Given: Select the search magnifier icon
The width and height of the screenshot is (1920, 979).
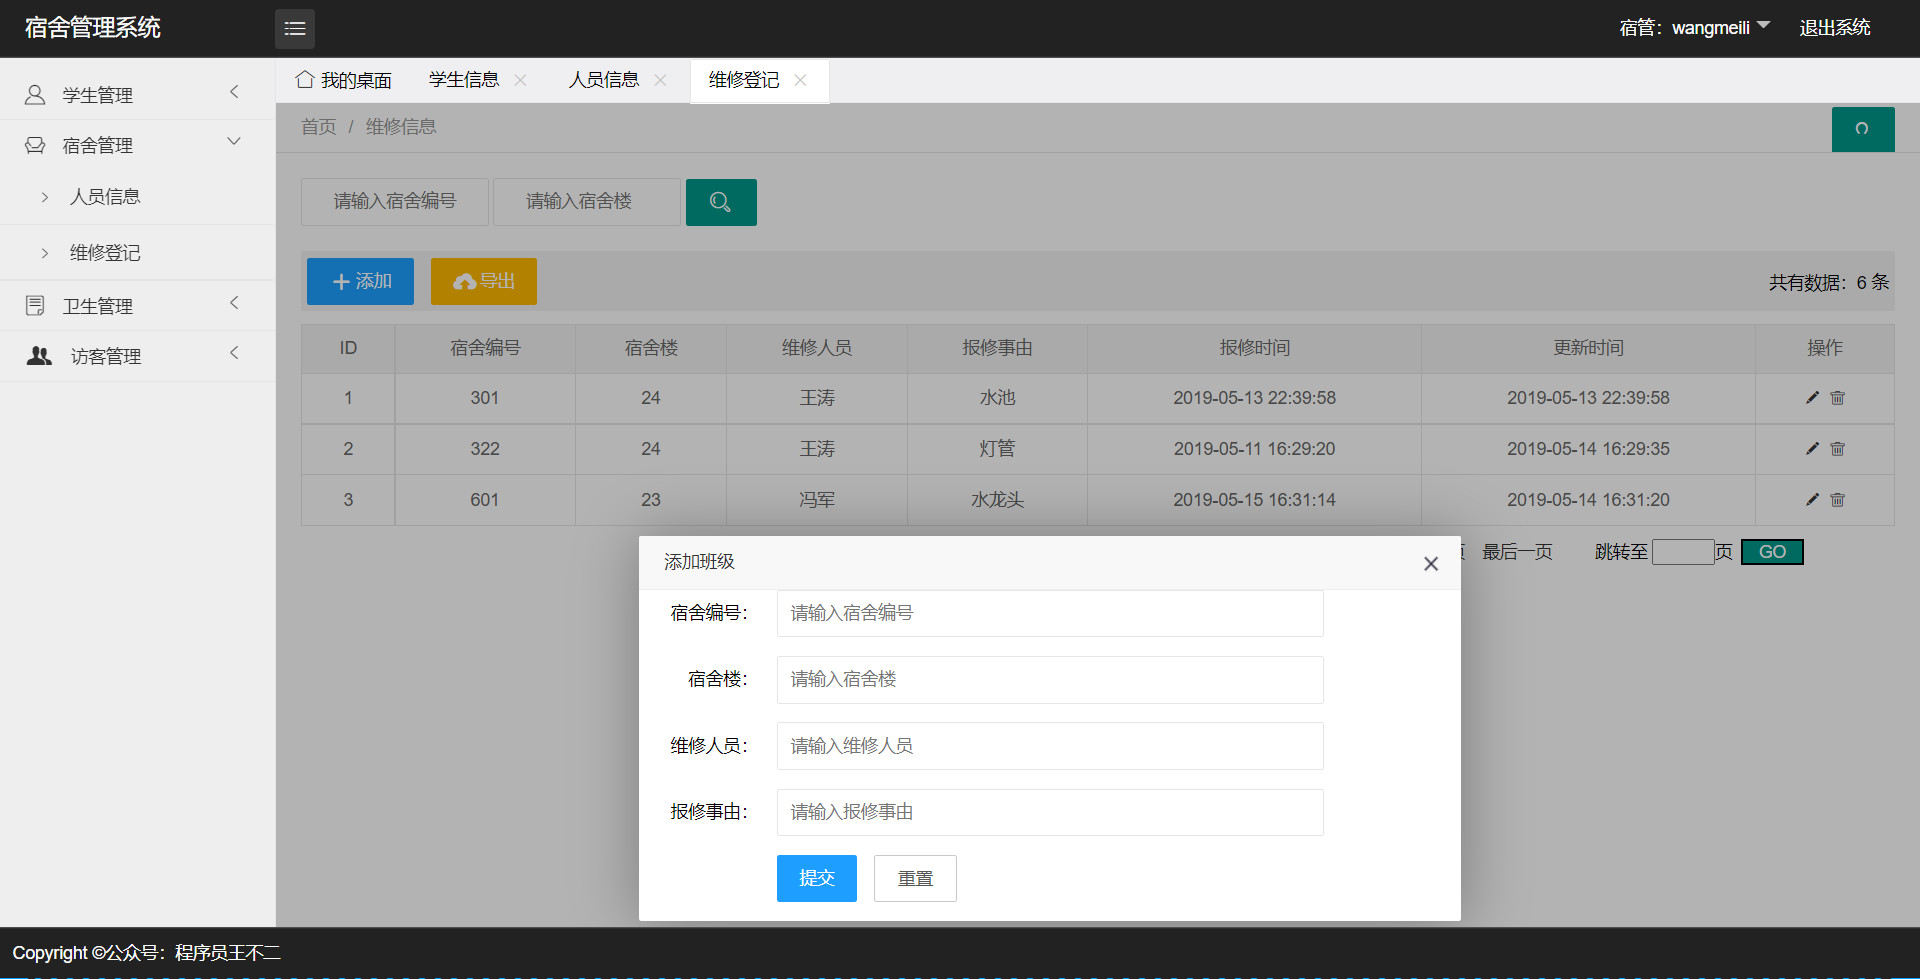Looking at the screenshot, I should coord(720,202).
